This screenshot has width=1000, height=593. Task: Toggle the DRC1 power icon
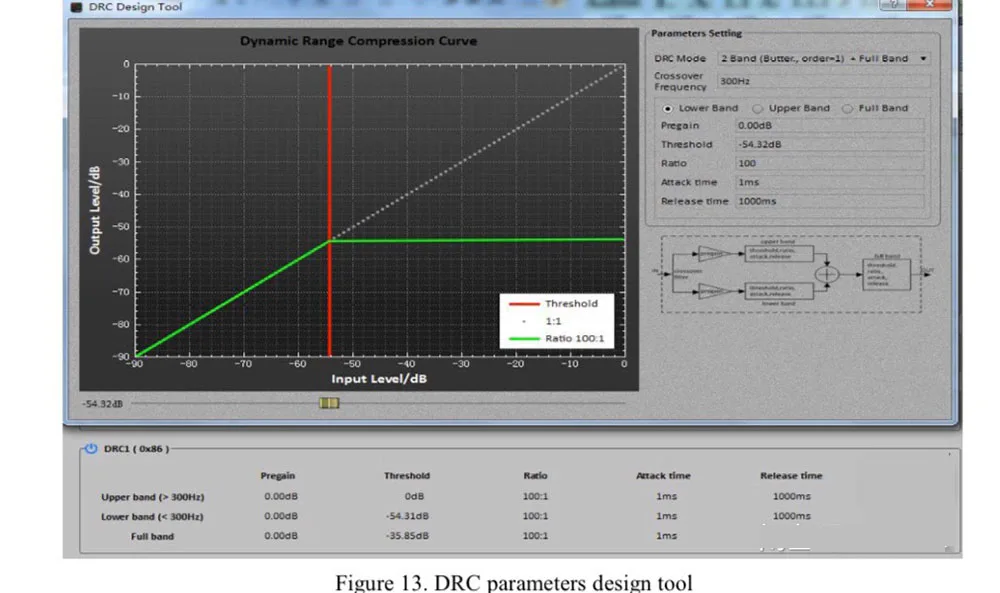tap(91, 448)
